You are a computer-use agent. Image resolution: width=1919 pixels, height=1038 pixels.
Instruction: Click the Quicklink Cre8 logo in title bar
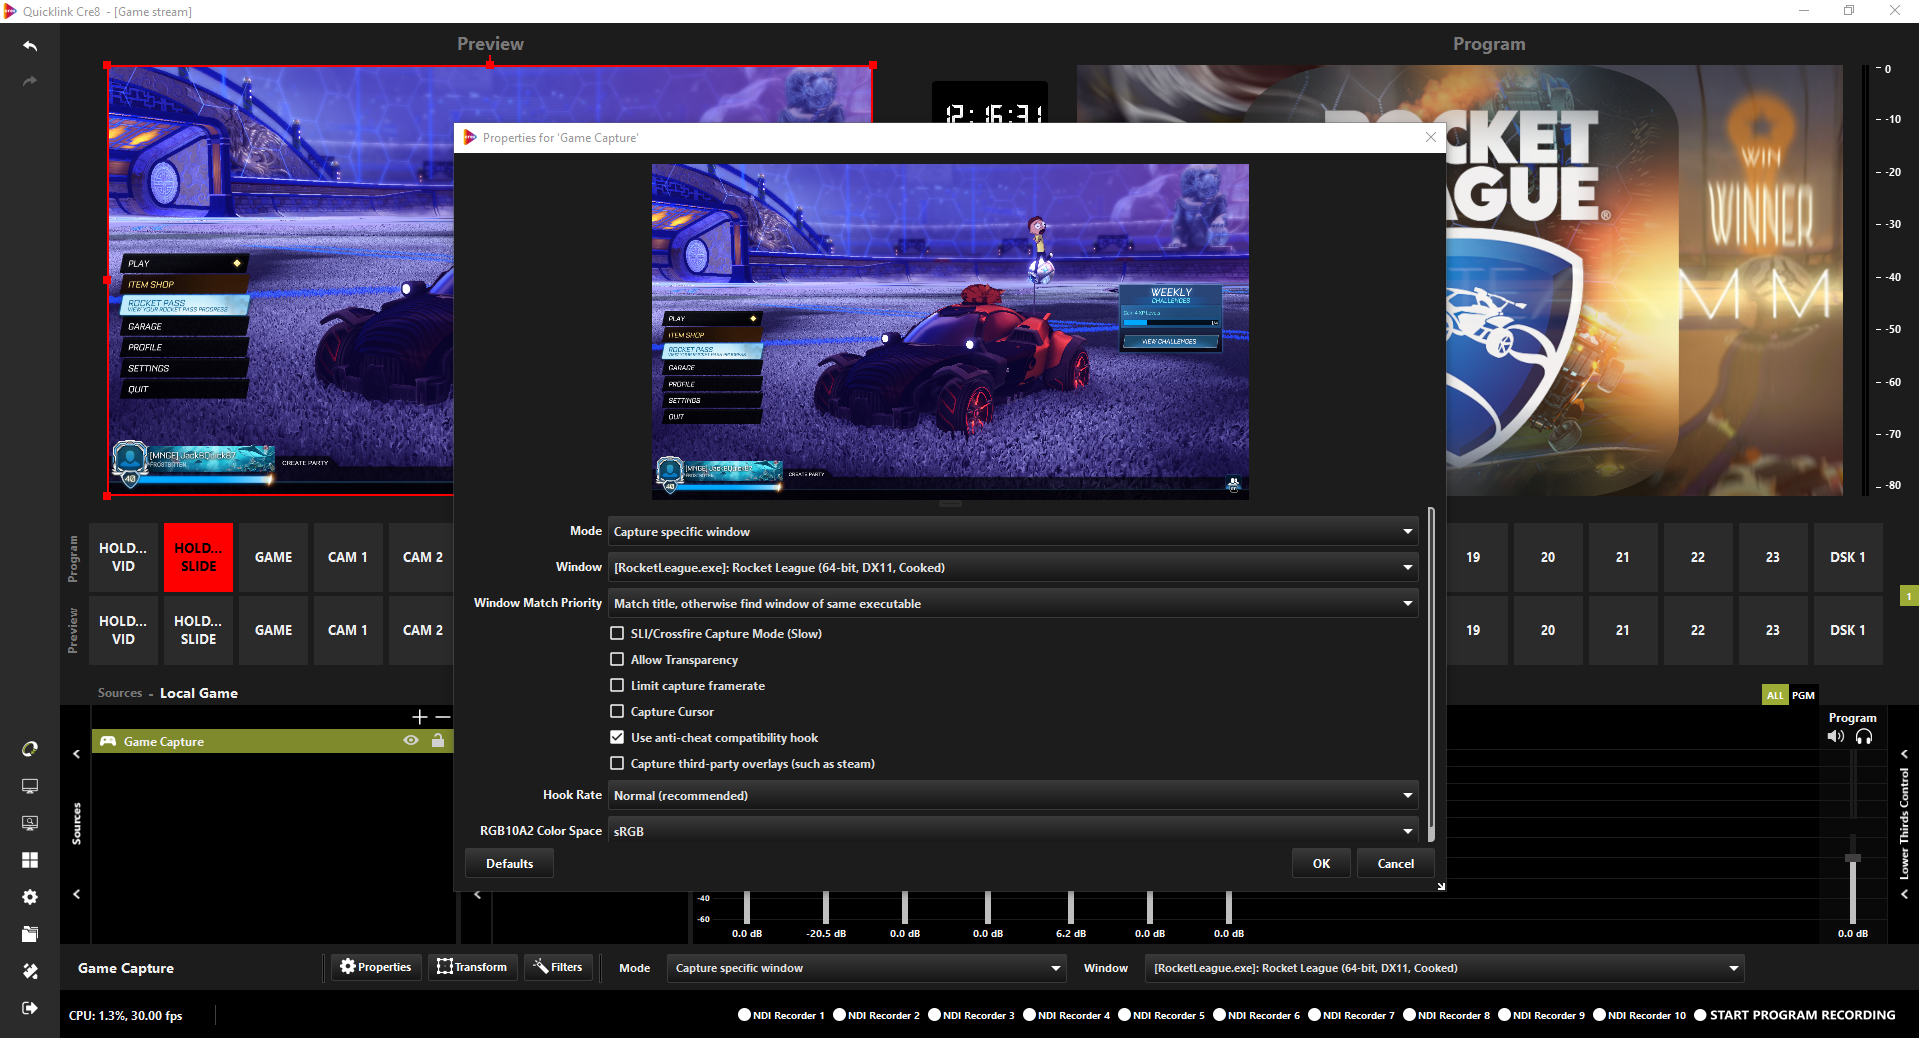click(10, 11)
